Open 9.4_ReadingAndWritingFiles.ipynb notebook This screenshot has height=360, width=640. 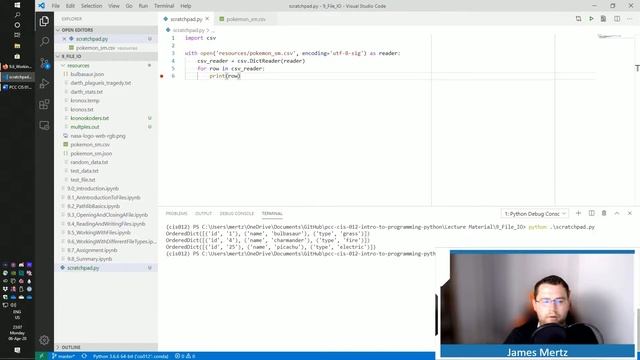coord(106,224)
